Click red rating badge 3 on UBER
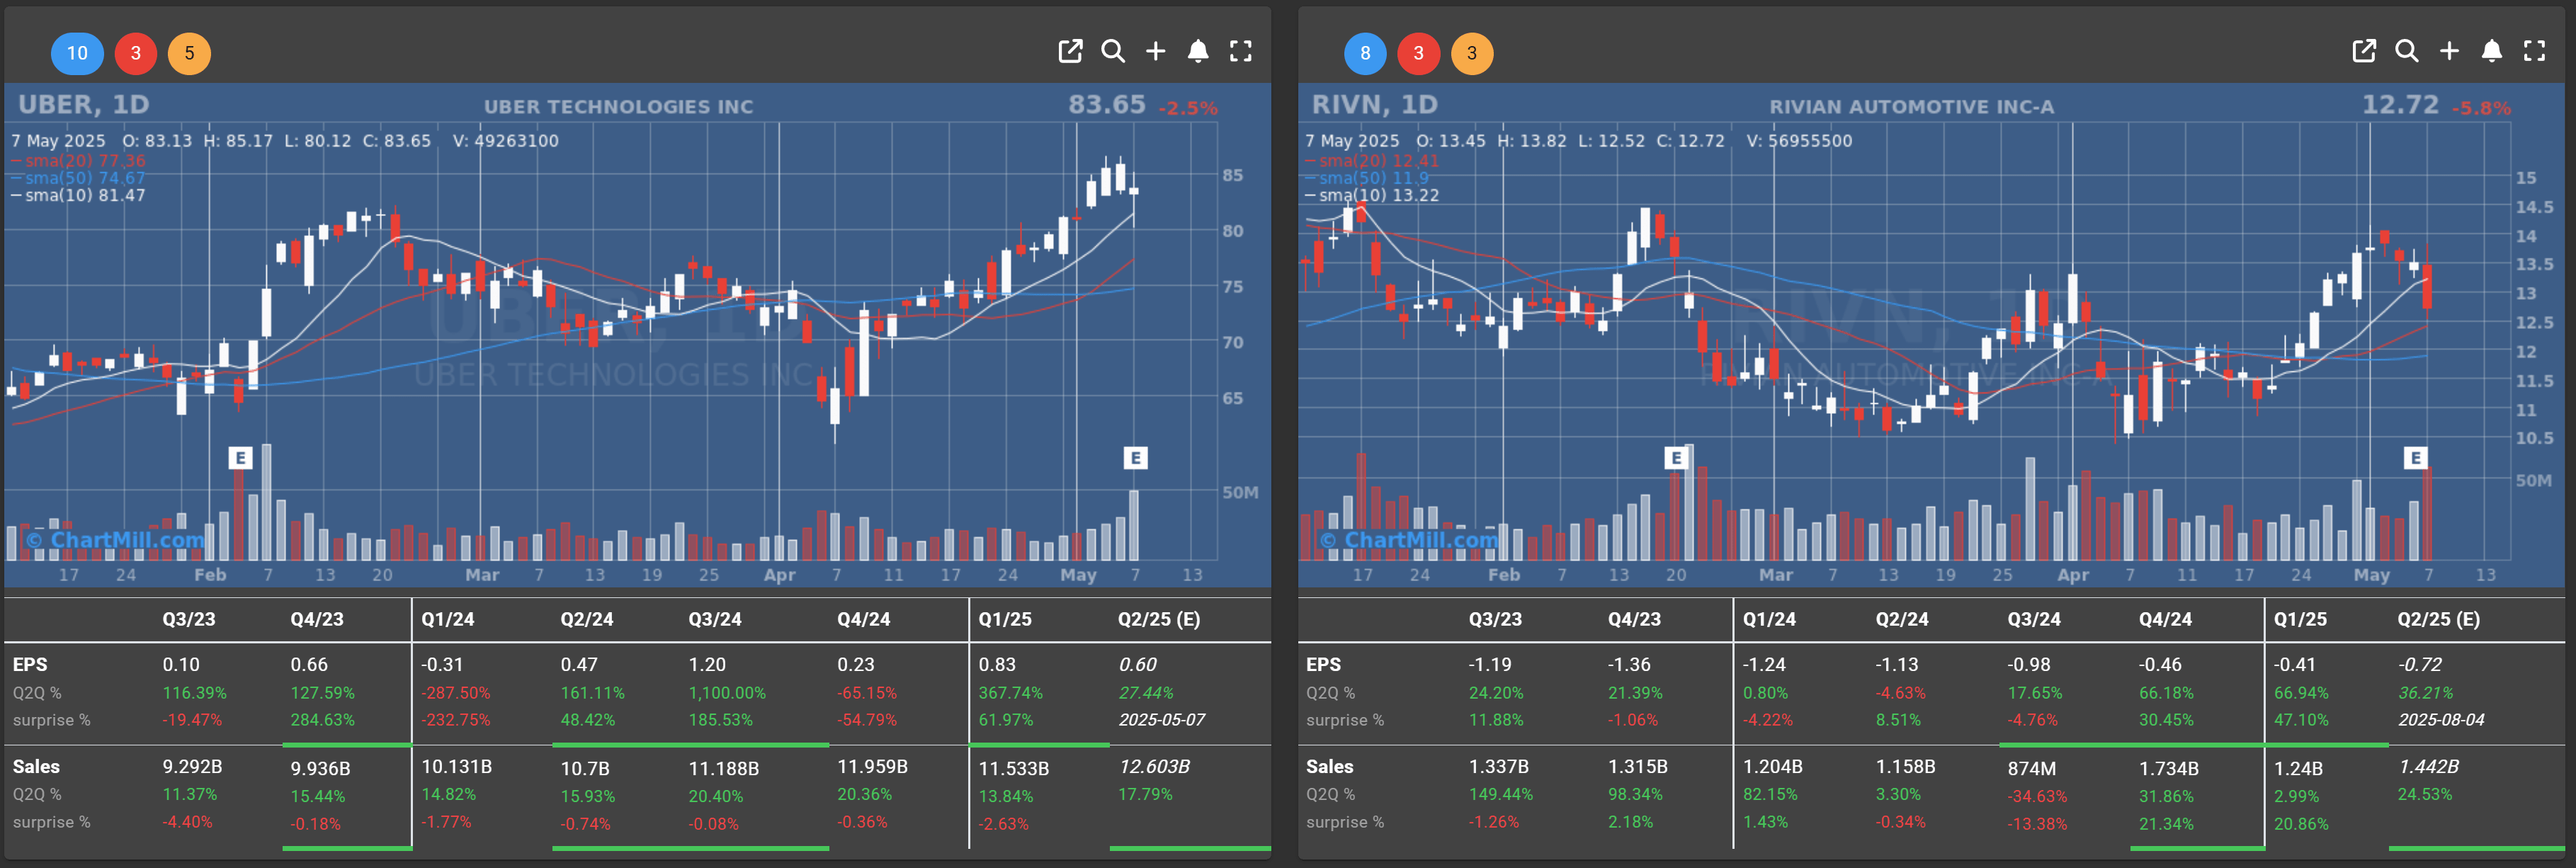The image size is (2576, 868). (x=136, y=53)
